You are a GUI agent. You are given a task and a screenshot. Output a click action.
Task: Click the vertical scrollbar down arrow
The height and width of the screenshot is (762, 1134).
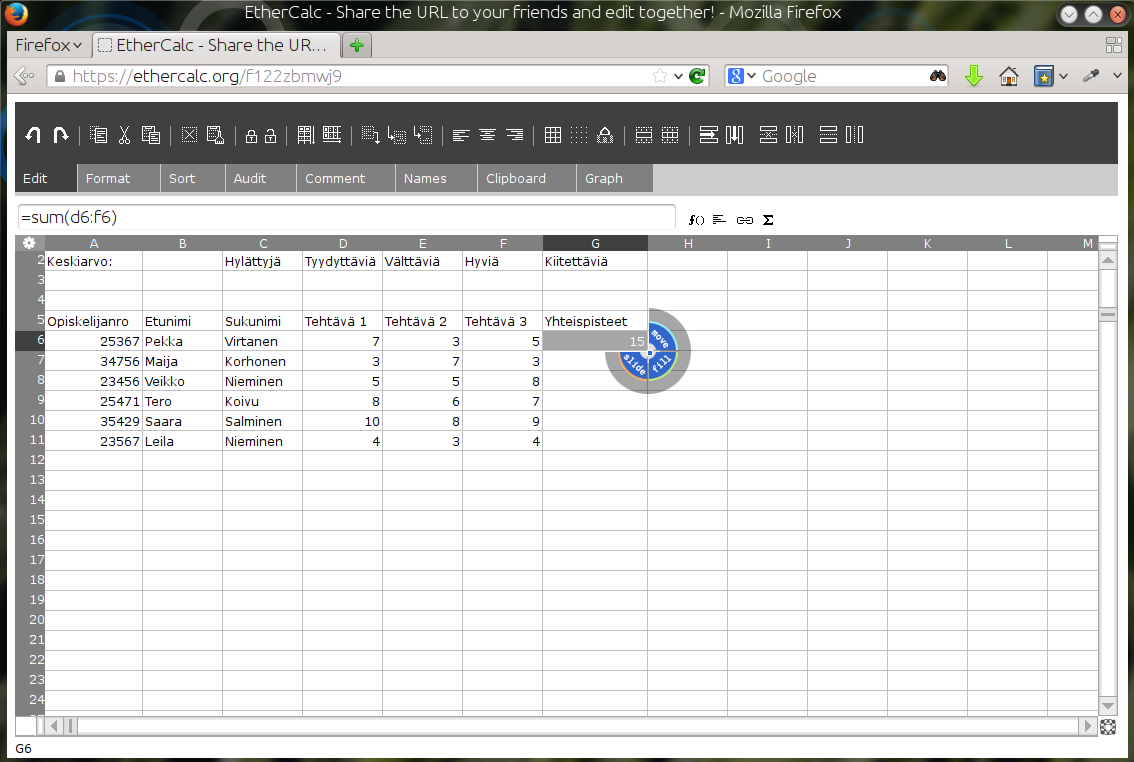click(1107, 705)
